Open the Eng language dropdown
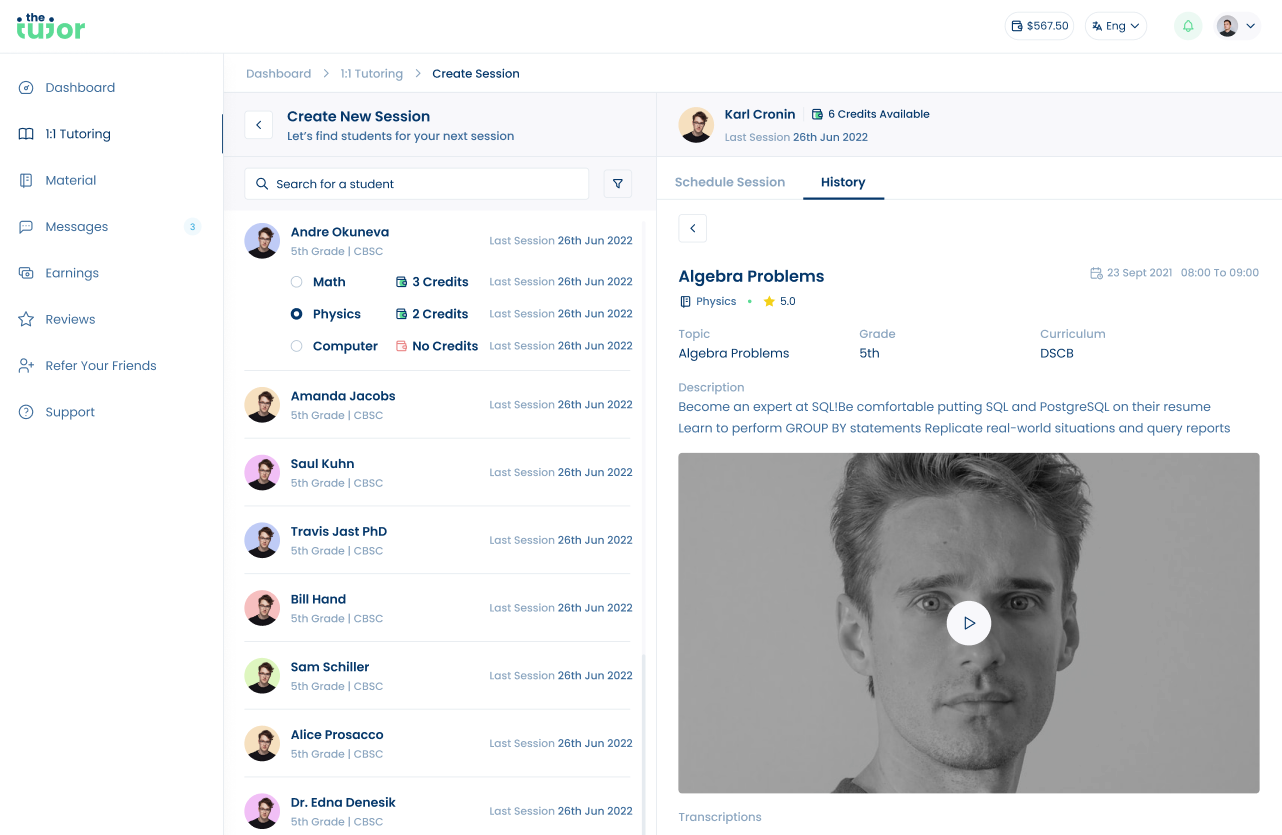 pos(1115,26)
